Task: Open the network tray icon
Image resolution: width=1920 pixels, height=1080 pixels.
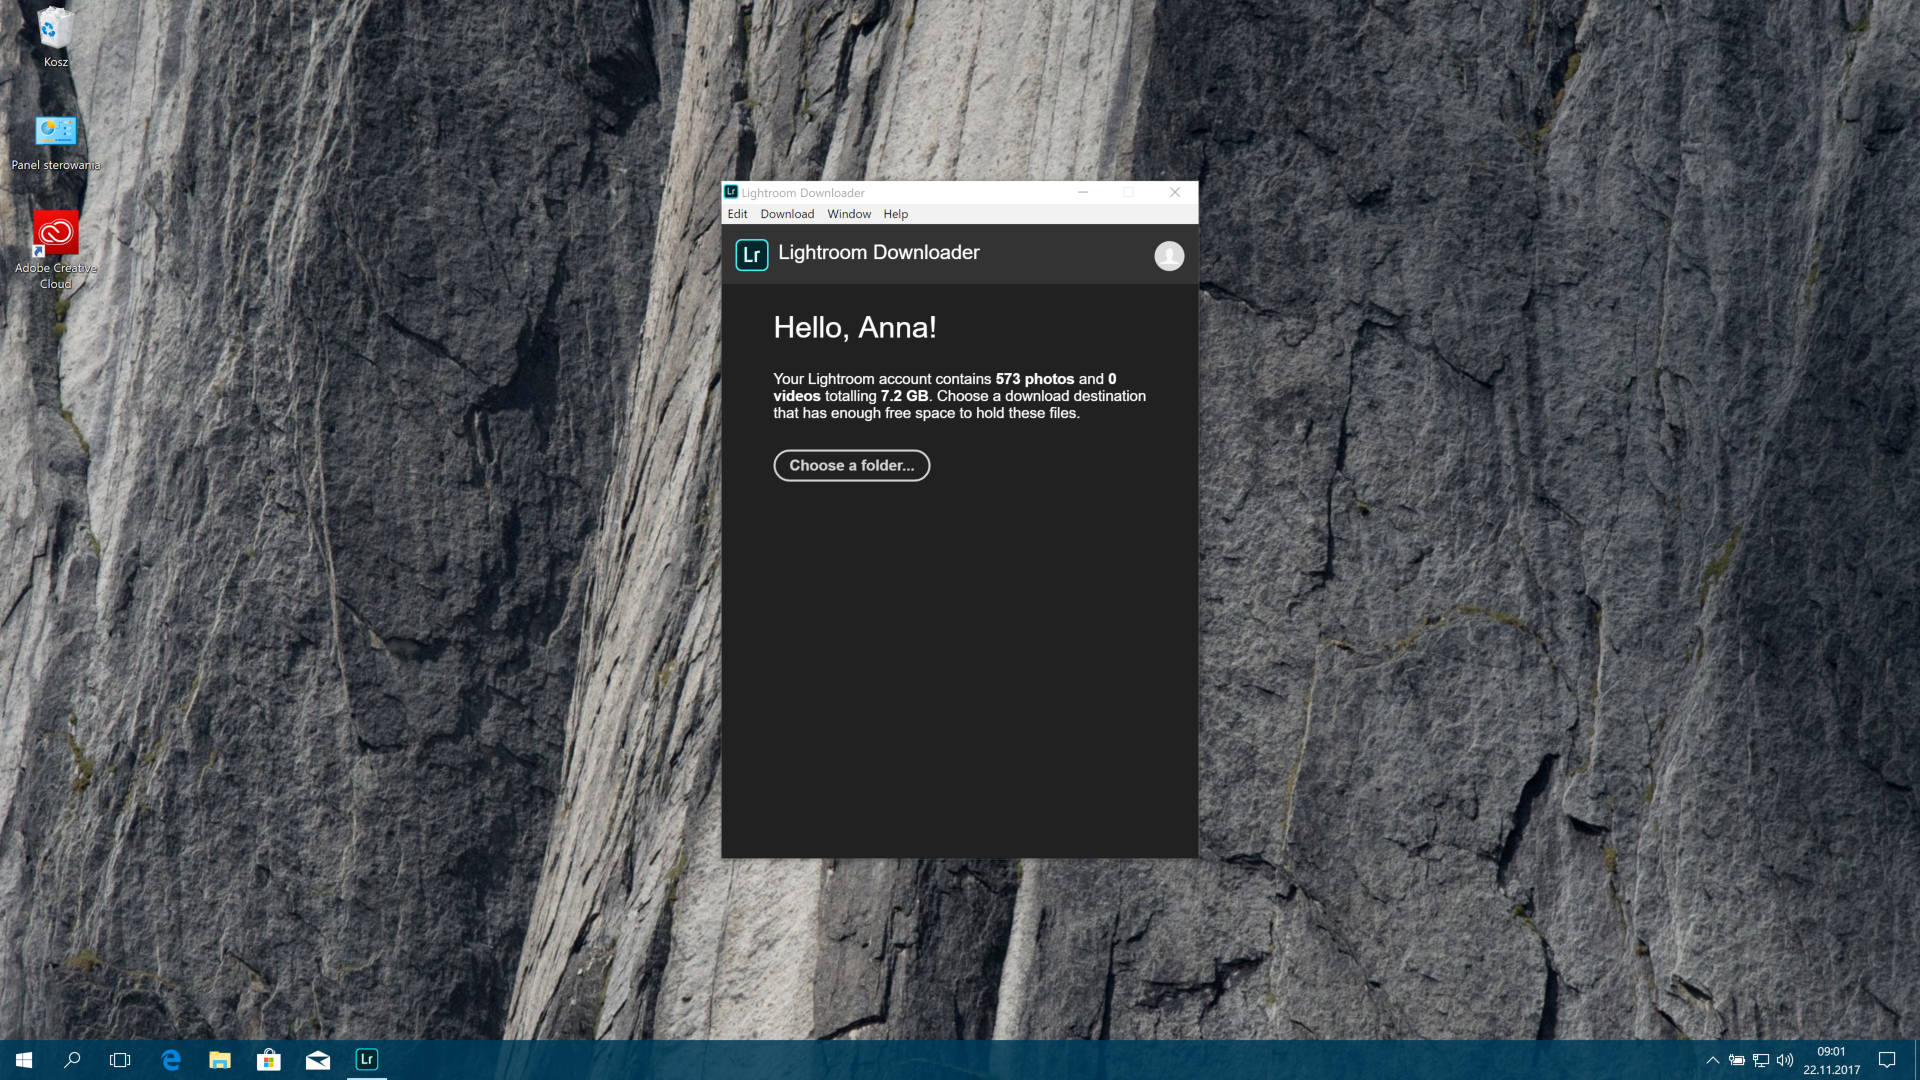Action: [1761, 1060]
